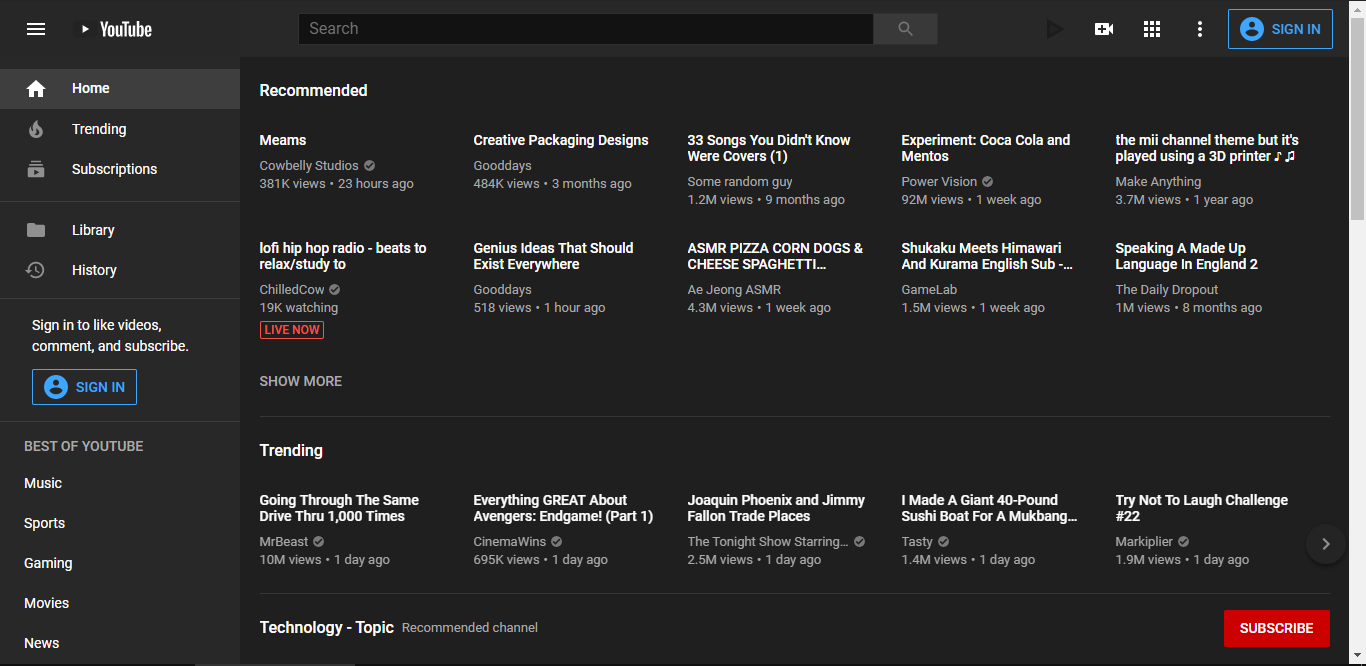Click verified badge next to The Tonight Show

point(859,541)
